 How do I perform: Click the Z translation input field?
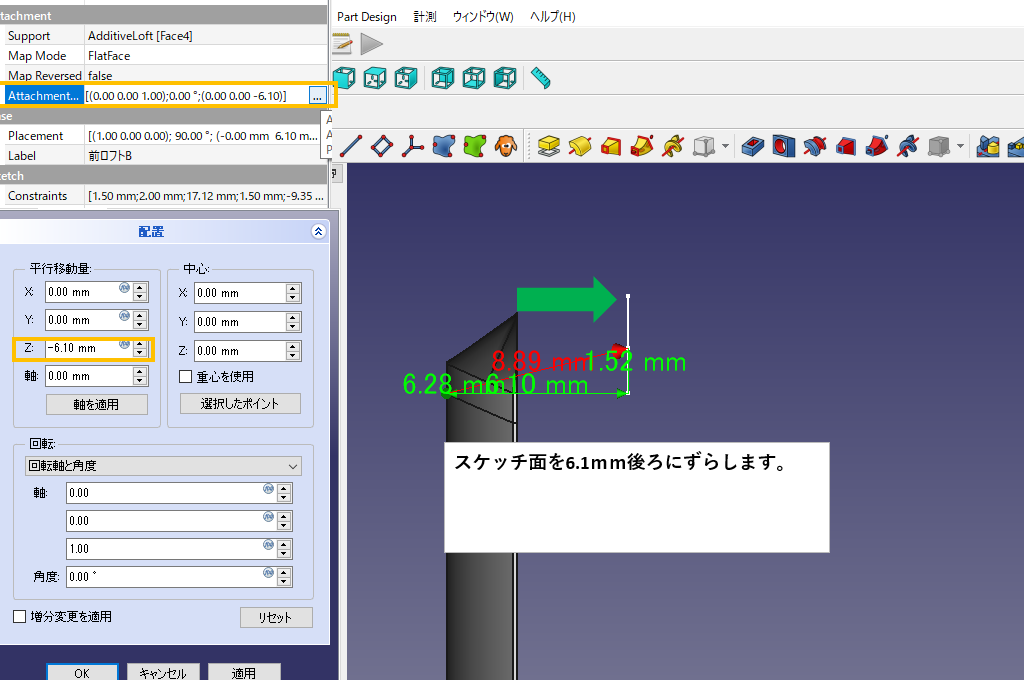tap(82, 348)
